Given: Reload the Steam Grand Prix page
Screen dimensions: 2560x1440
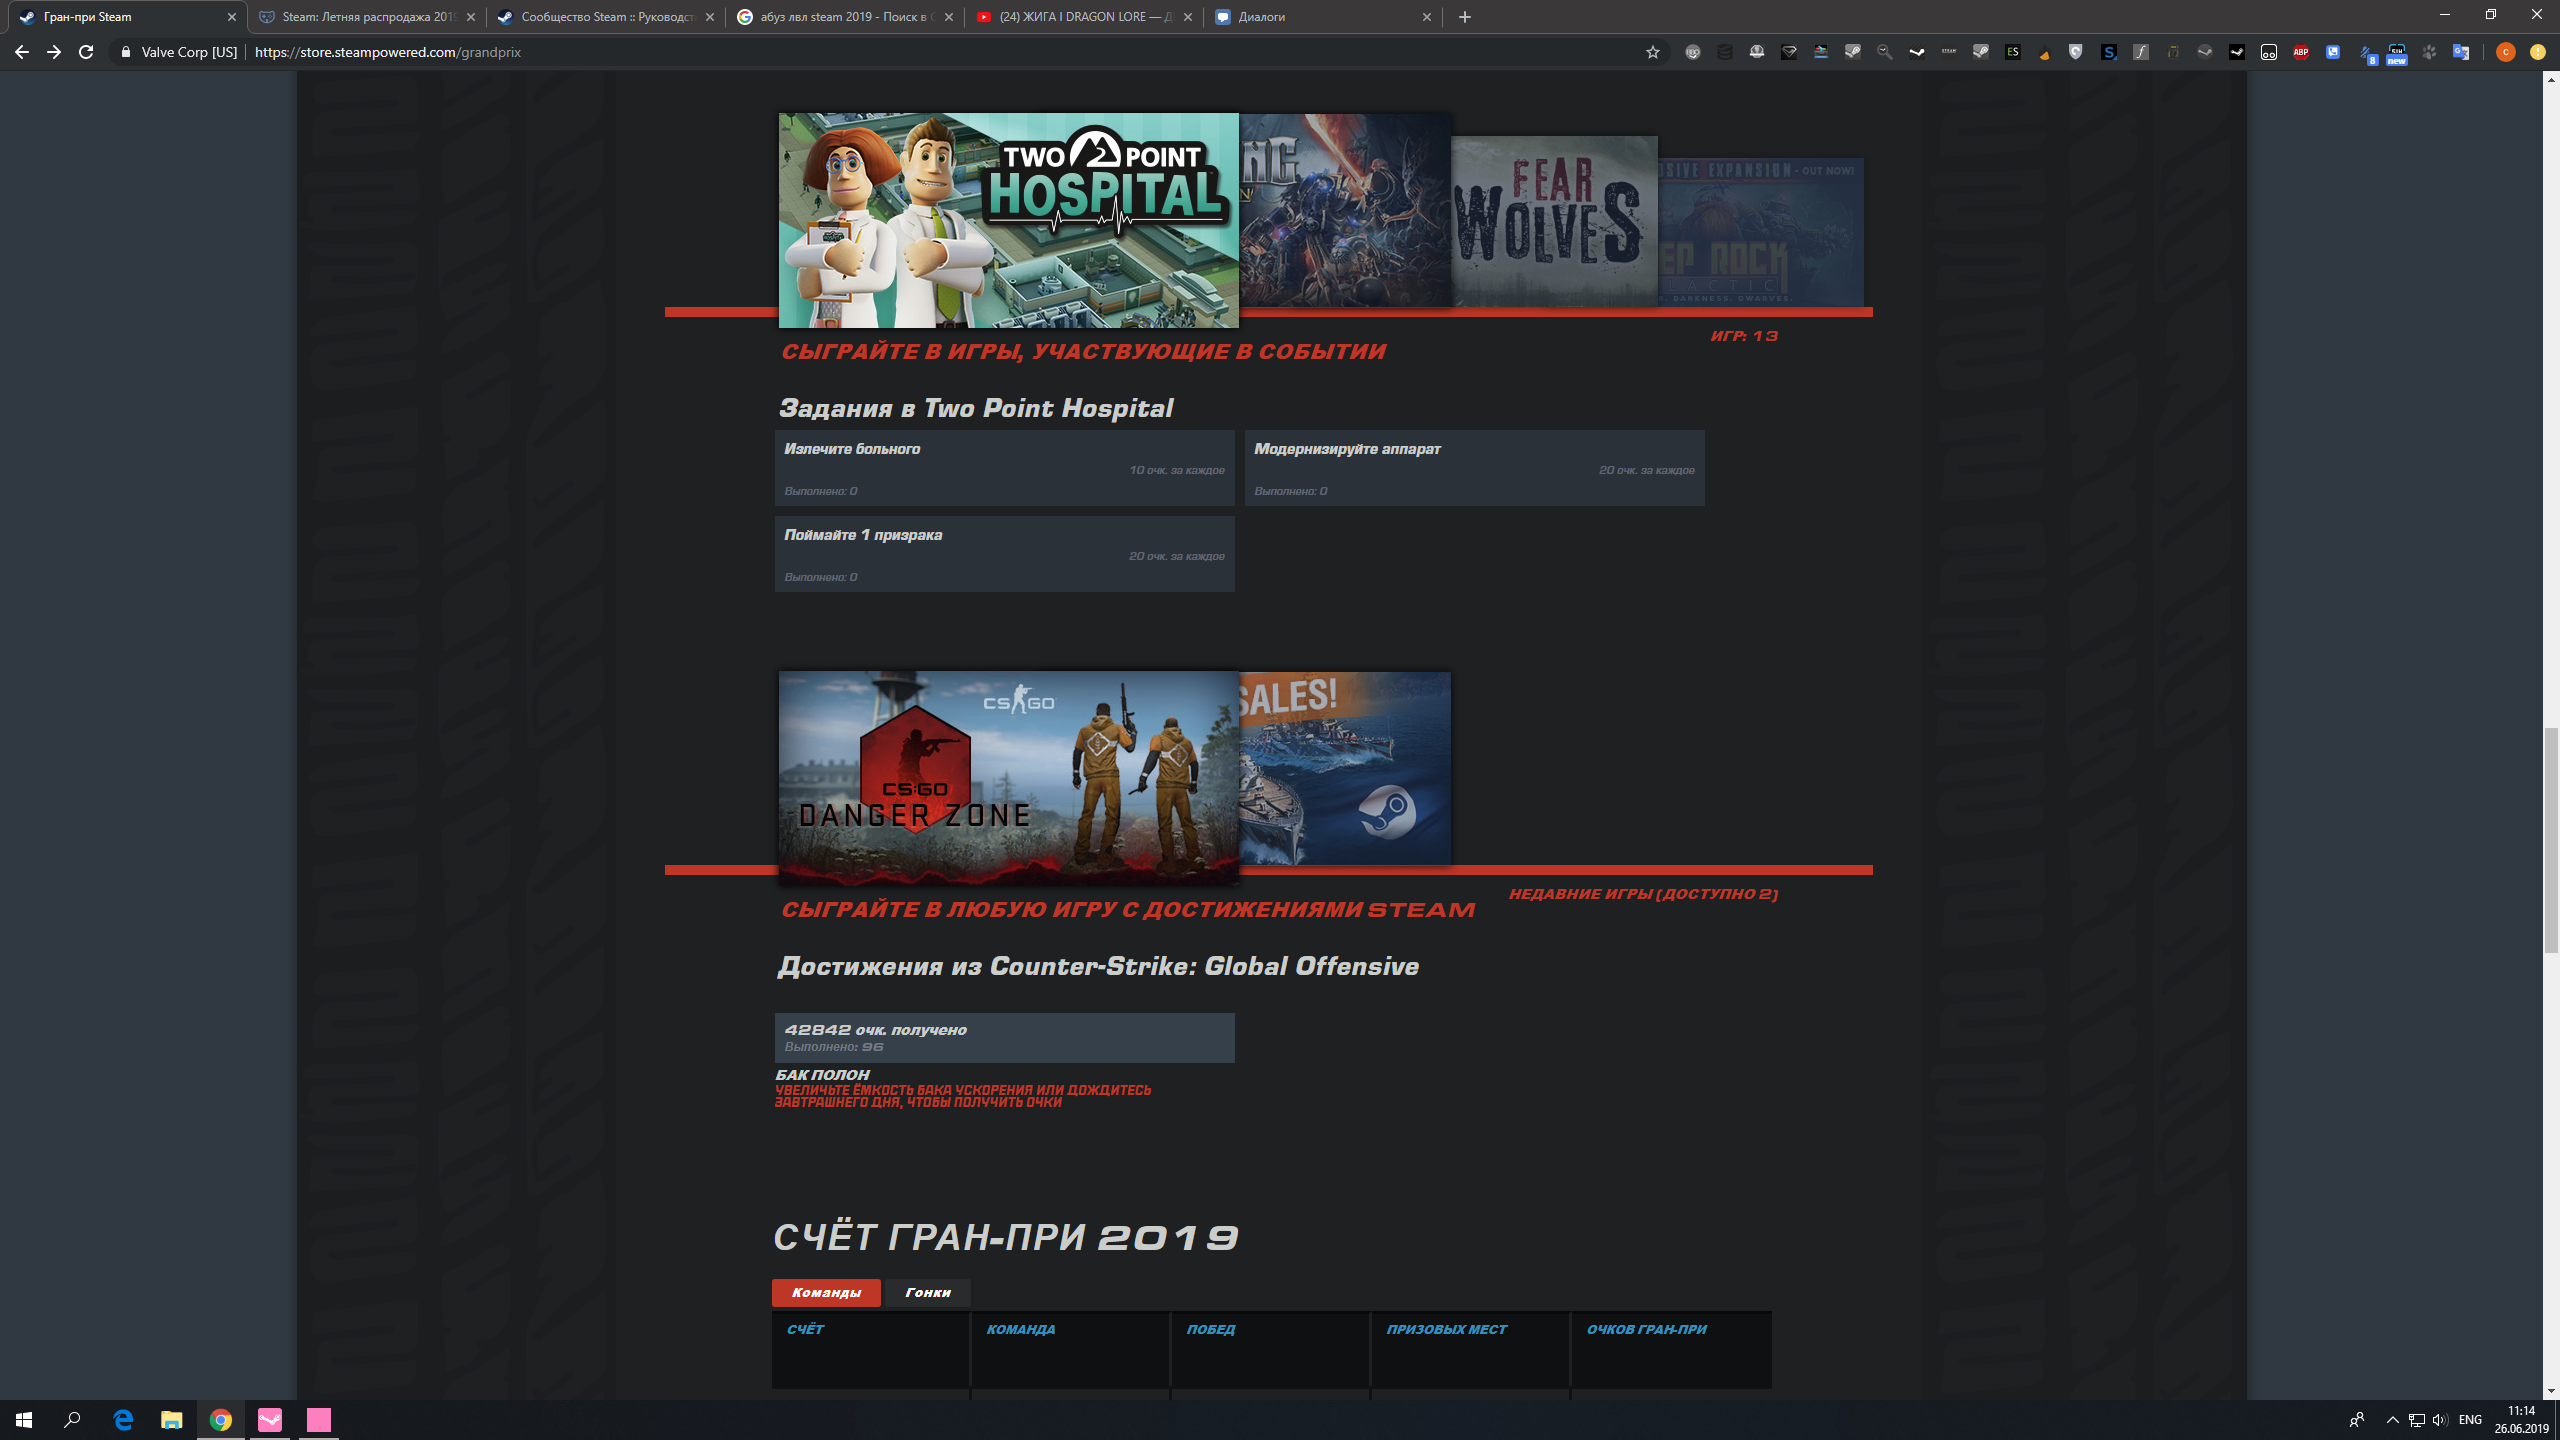Looking at the screenshot, I should pyautogui.click(x=86, y=52).
